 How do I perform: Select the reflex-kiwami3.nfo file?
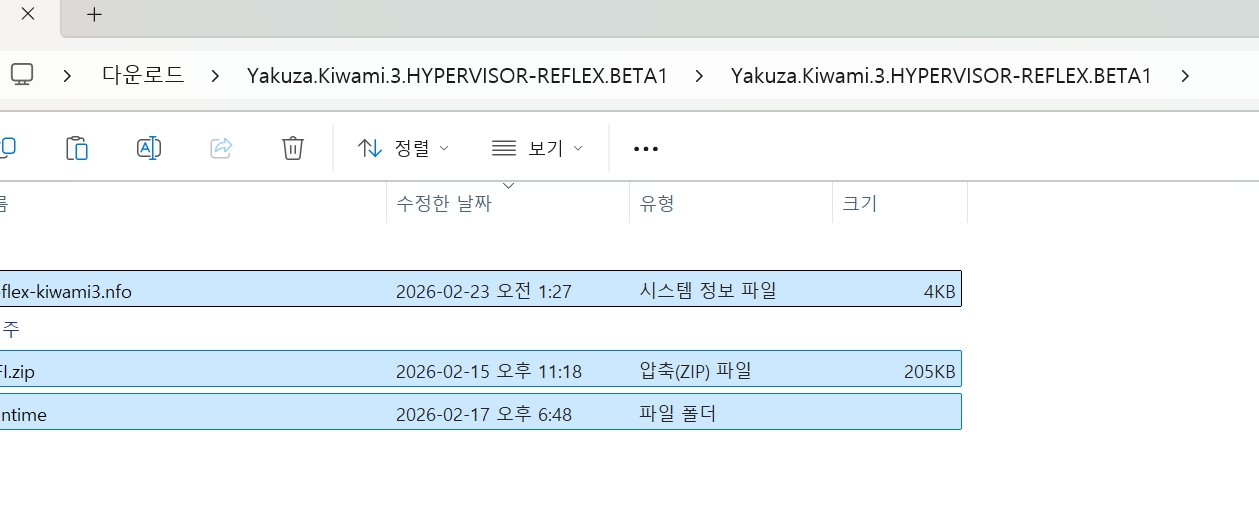66,291
